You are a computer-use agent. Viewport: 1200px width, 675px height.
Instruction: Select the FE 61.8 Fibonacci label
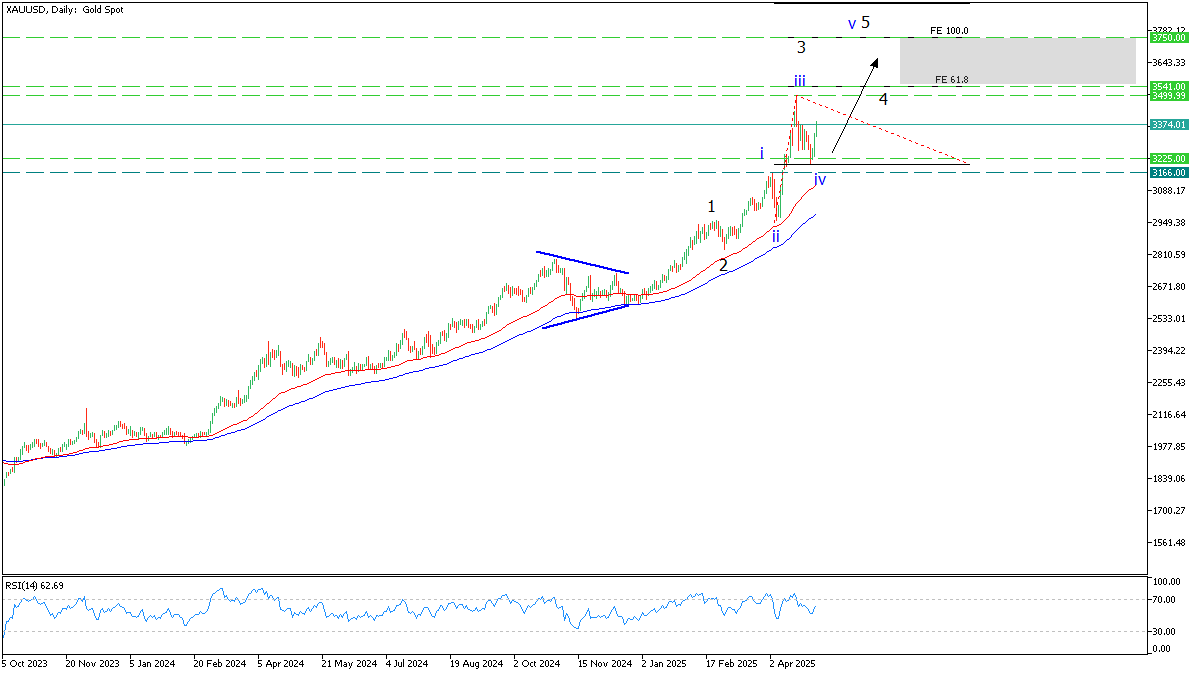[951, 79]
